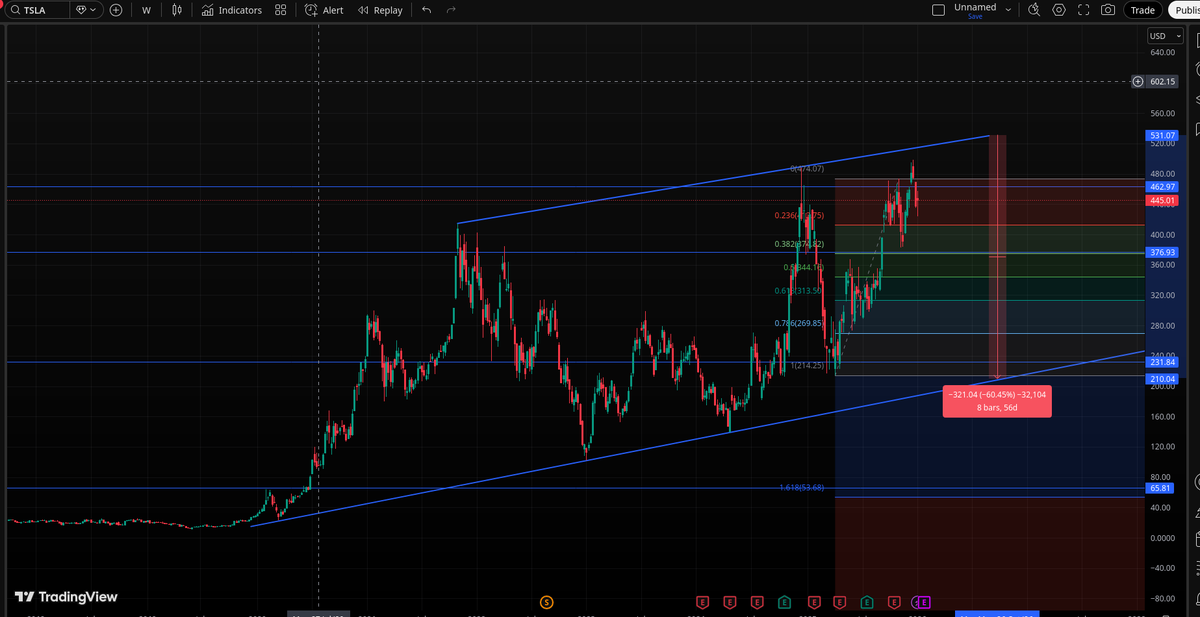
Task: Click the 0.382 Fibonacci level label
Action: coord(798,244)
